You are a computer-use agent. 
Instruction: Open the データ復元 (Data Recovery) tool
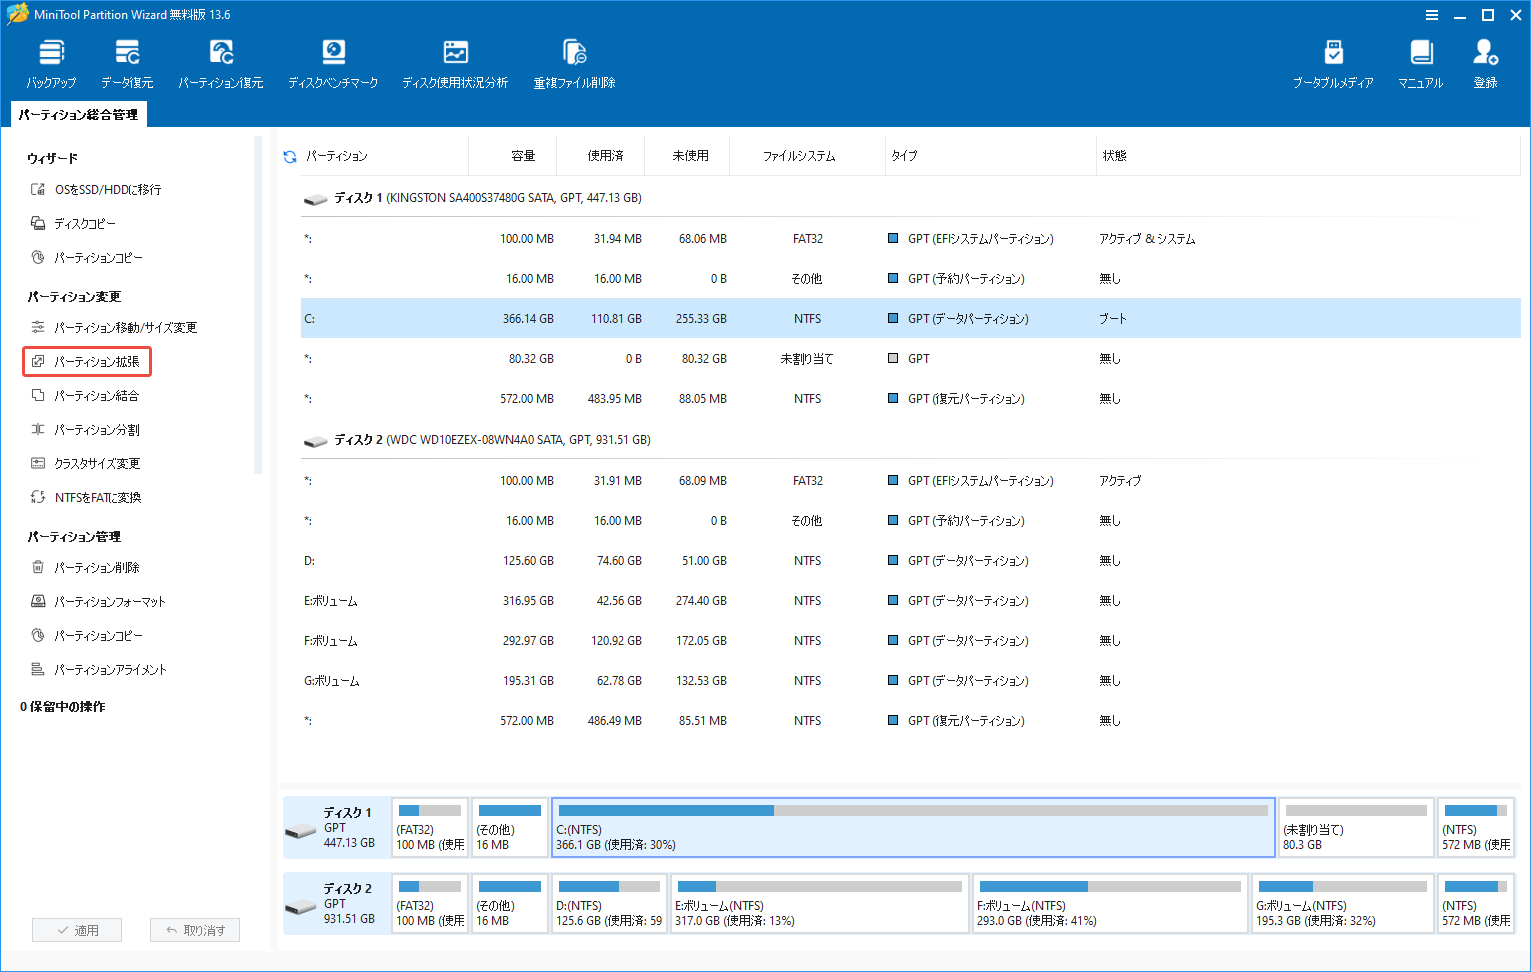tap(126, 62)
